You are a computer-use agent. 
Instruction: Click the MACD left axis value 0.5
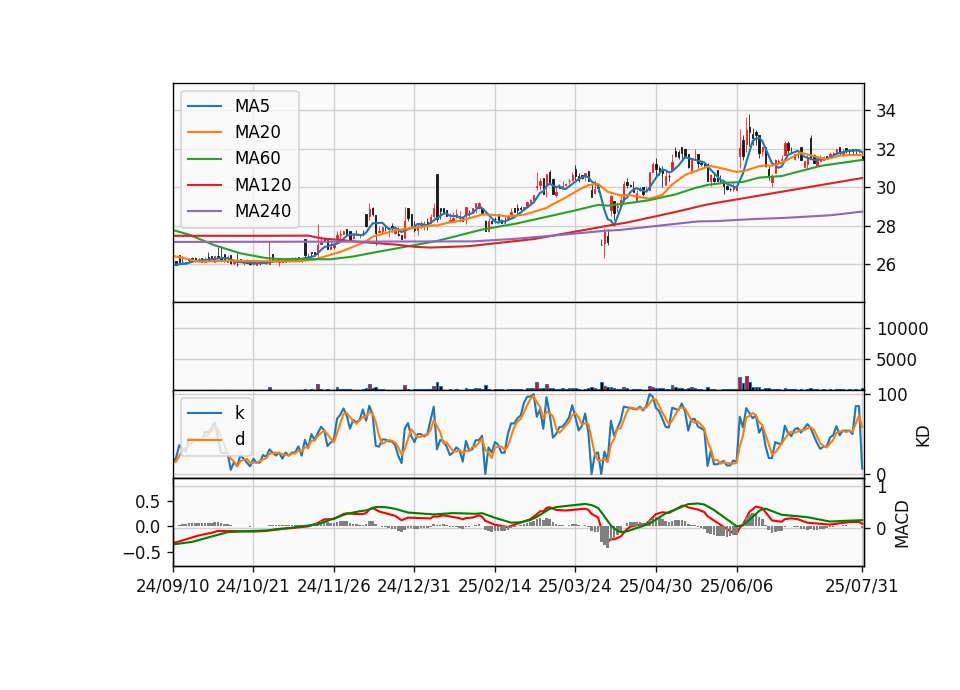(147, 502)
